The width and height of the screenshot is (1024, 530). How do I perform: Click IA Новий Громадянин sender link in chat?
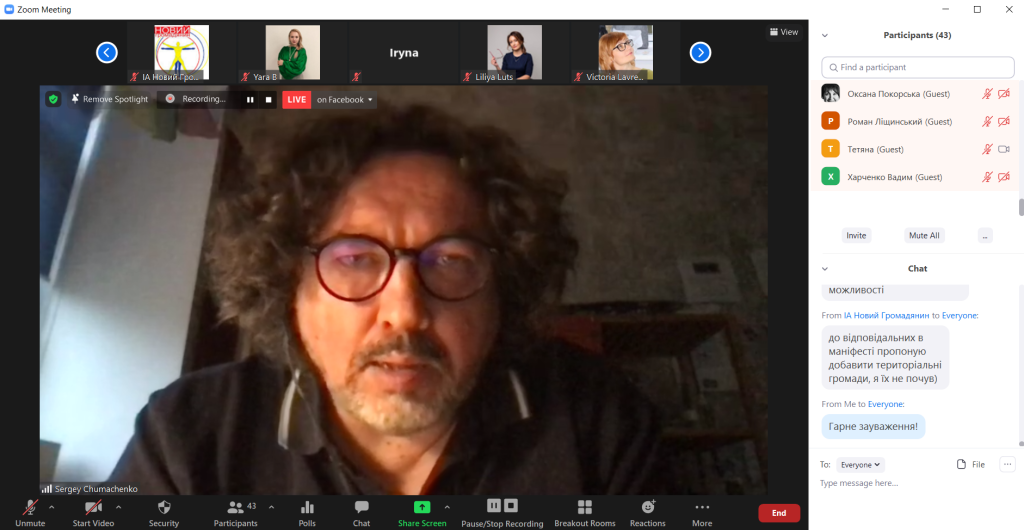(886, 315)
